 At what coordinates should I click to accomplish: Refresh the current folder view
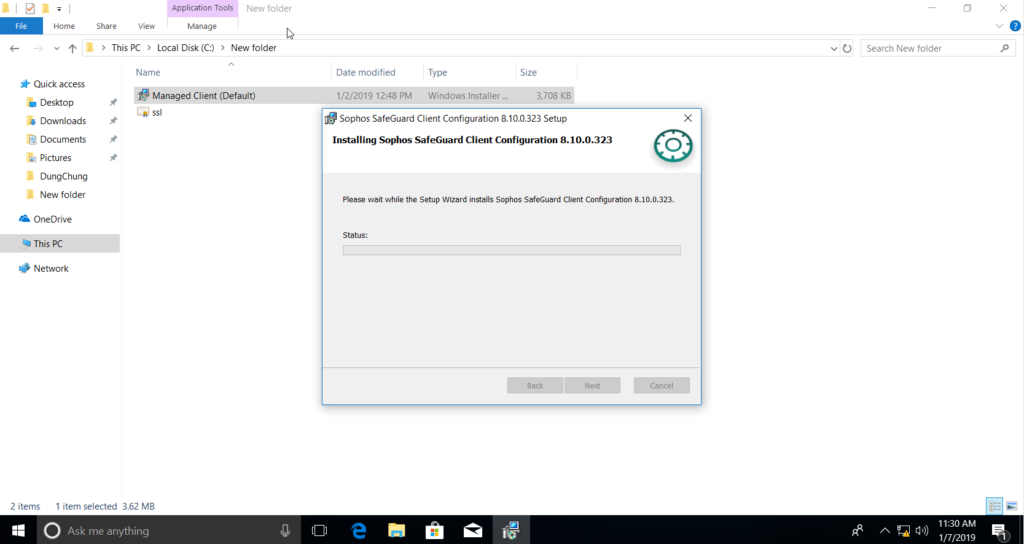[x=847, y=48]
